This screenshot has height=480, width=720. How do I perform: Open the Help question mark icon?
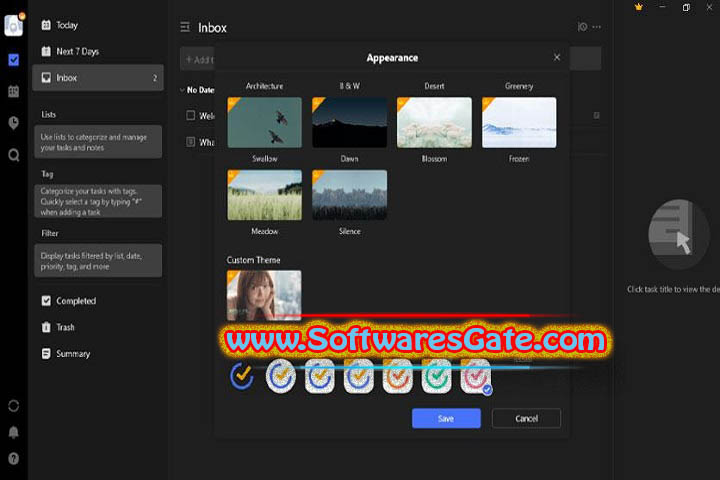(x=14, y=458)
